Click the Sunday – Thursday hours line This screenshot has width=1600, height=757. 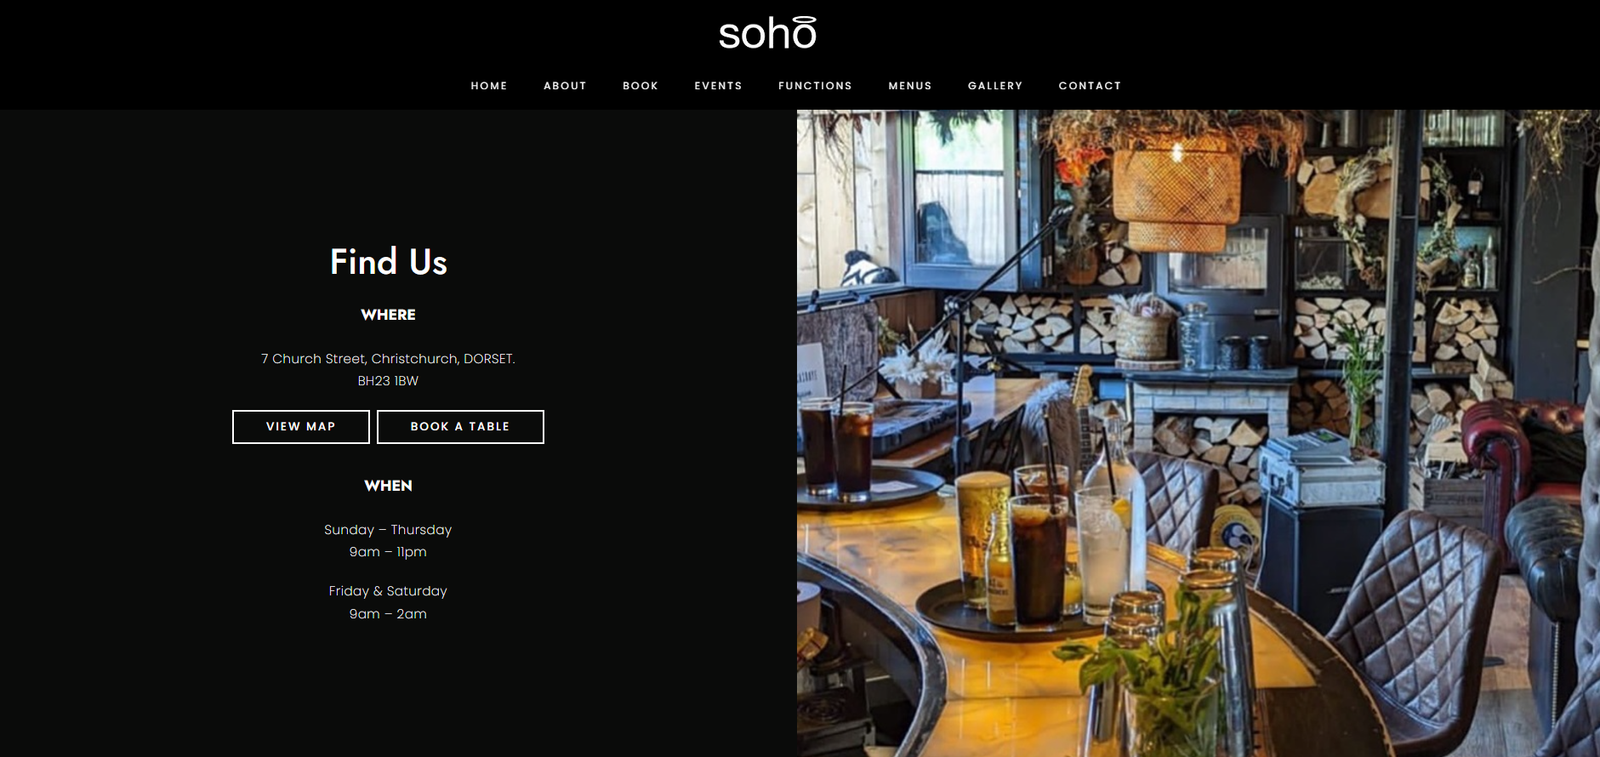coord(388,529)
